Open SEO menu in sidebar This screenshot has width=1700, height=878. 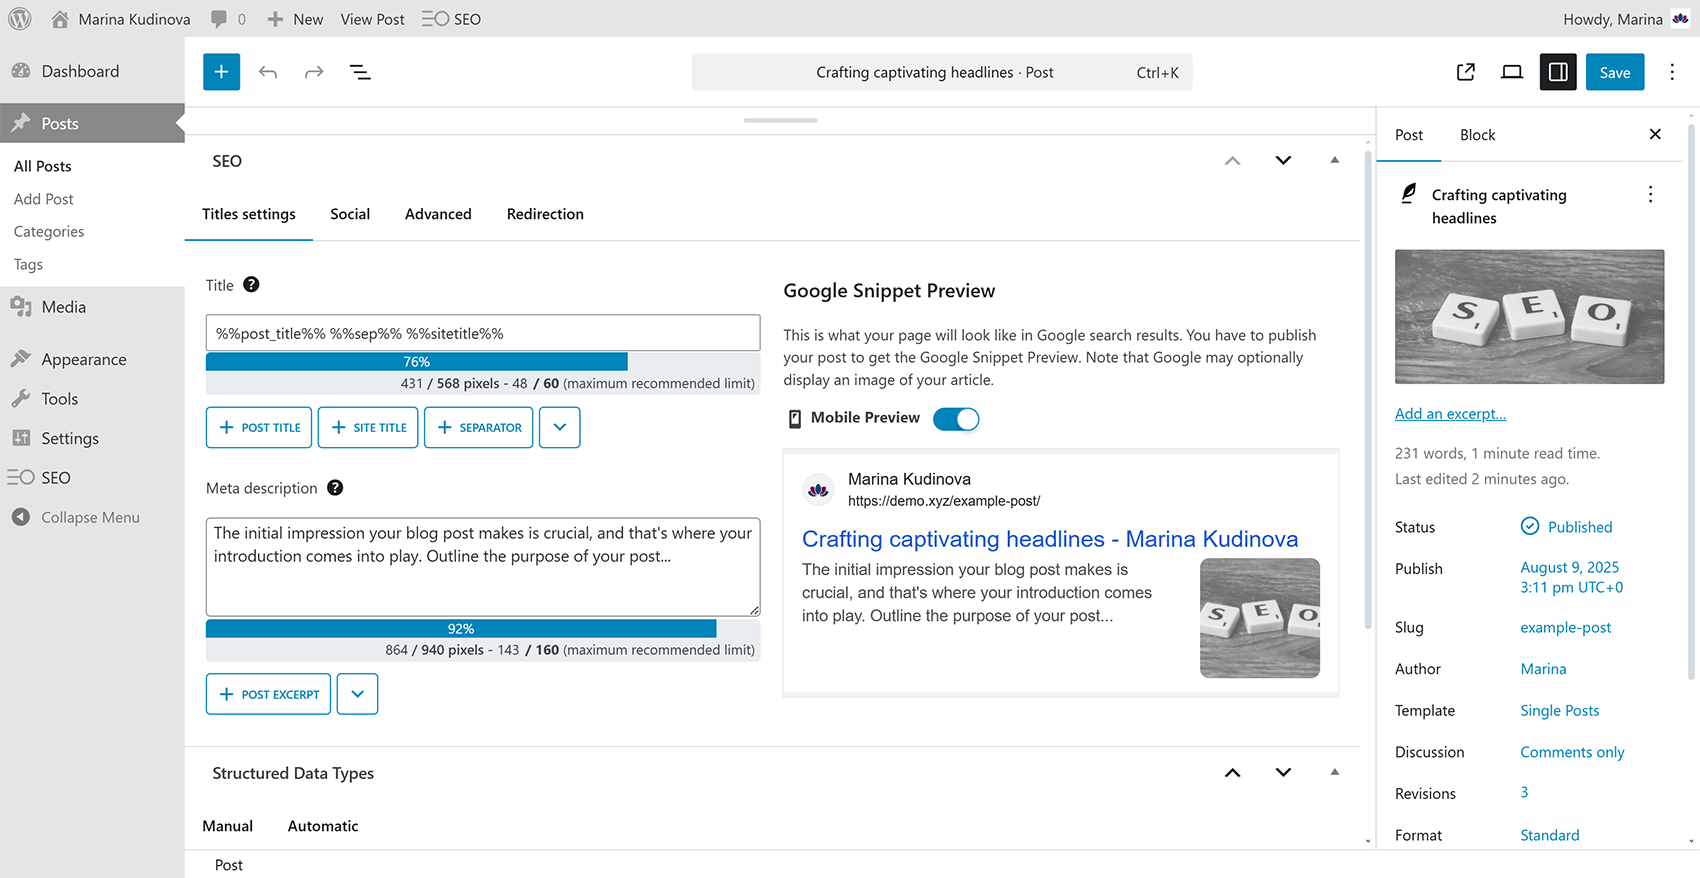click(x=92, y=478)
